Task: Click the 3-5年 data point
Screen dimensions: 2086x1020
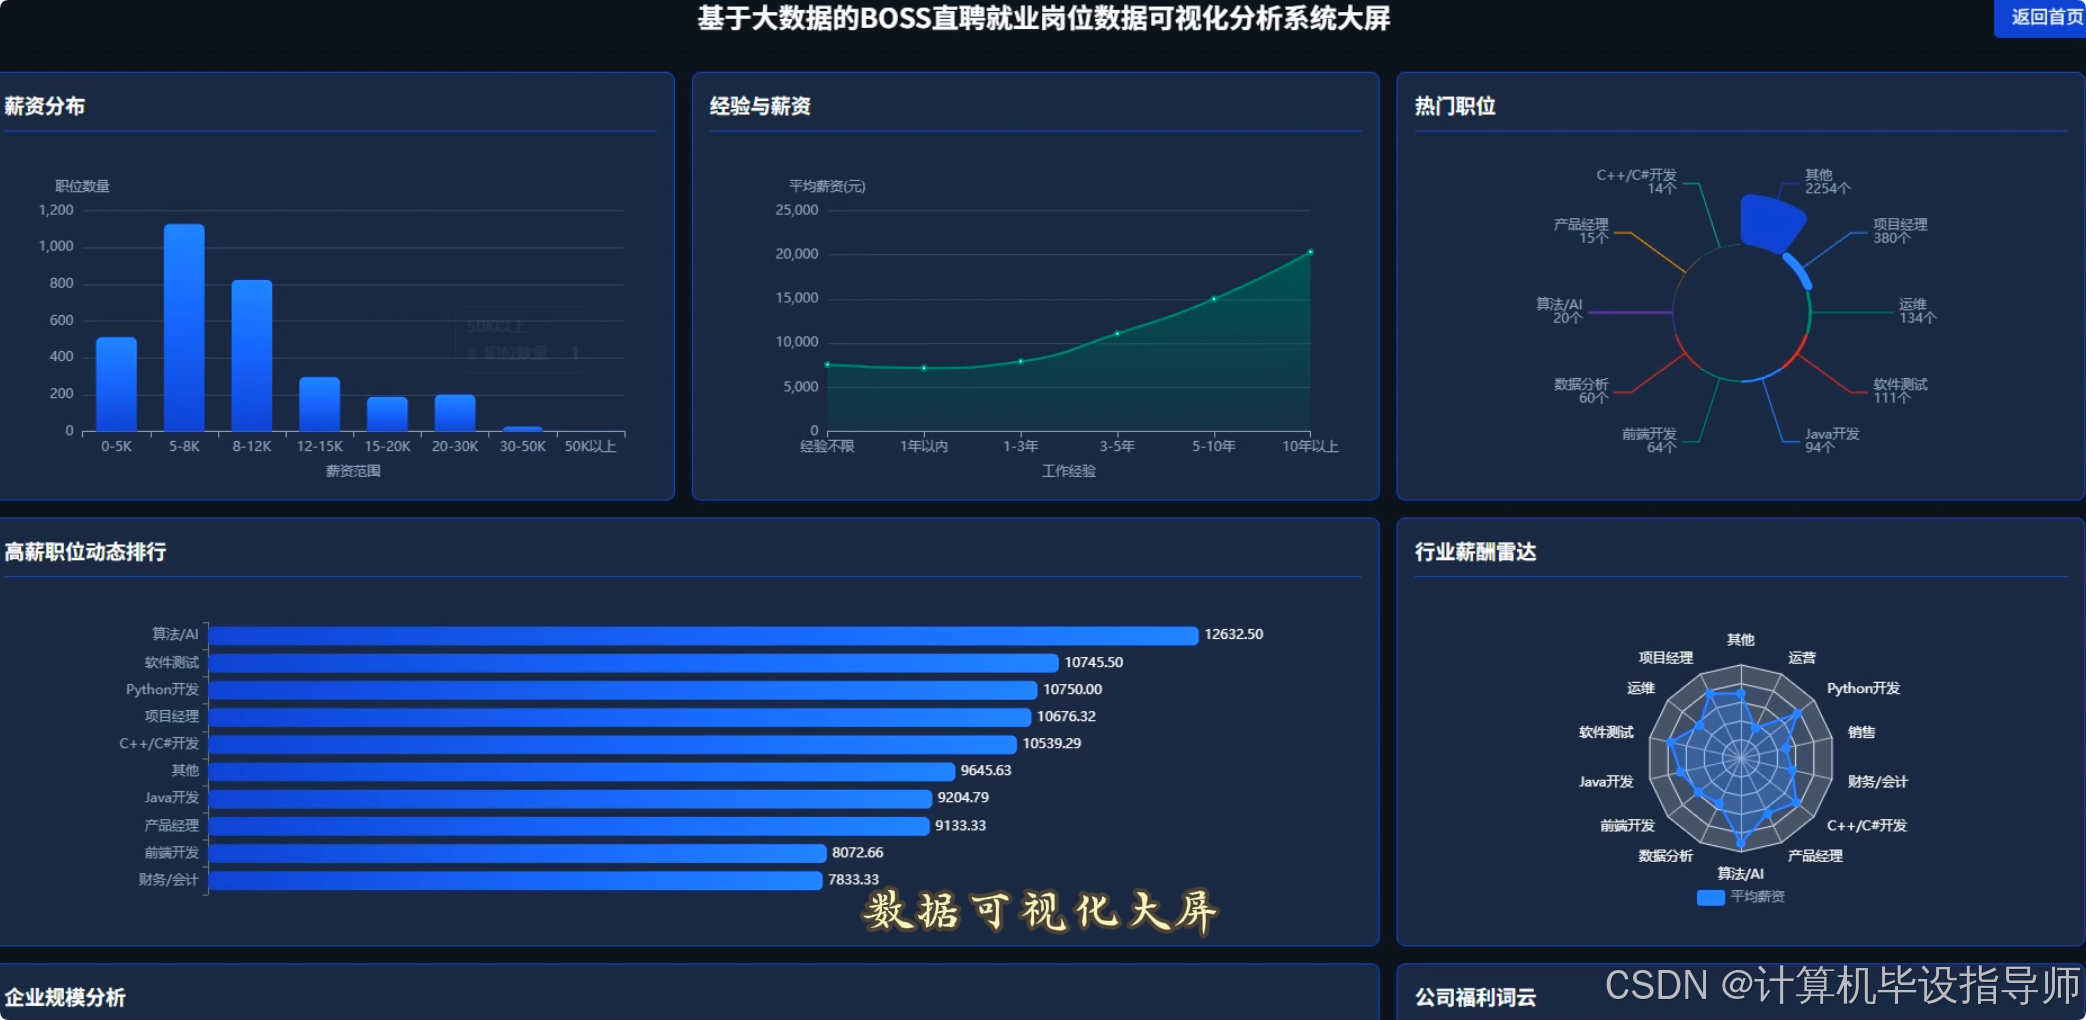Action: pos(1117,333)
